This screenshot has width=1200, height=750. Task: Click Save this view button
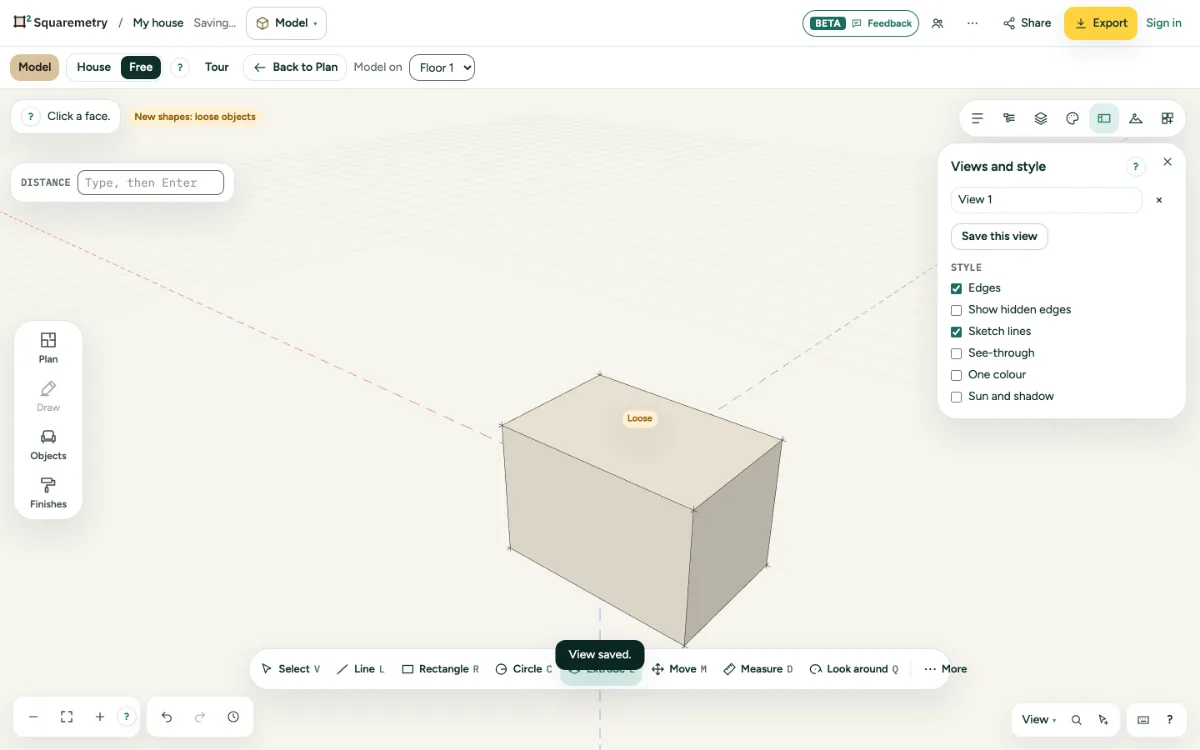(x=999, y=237)
